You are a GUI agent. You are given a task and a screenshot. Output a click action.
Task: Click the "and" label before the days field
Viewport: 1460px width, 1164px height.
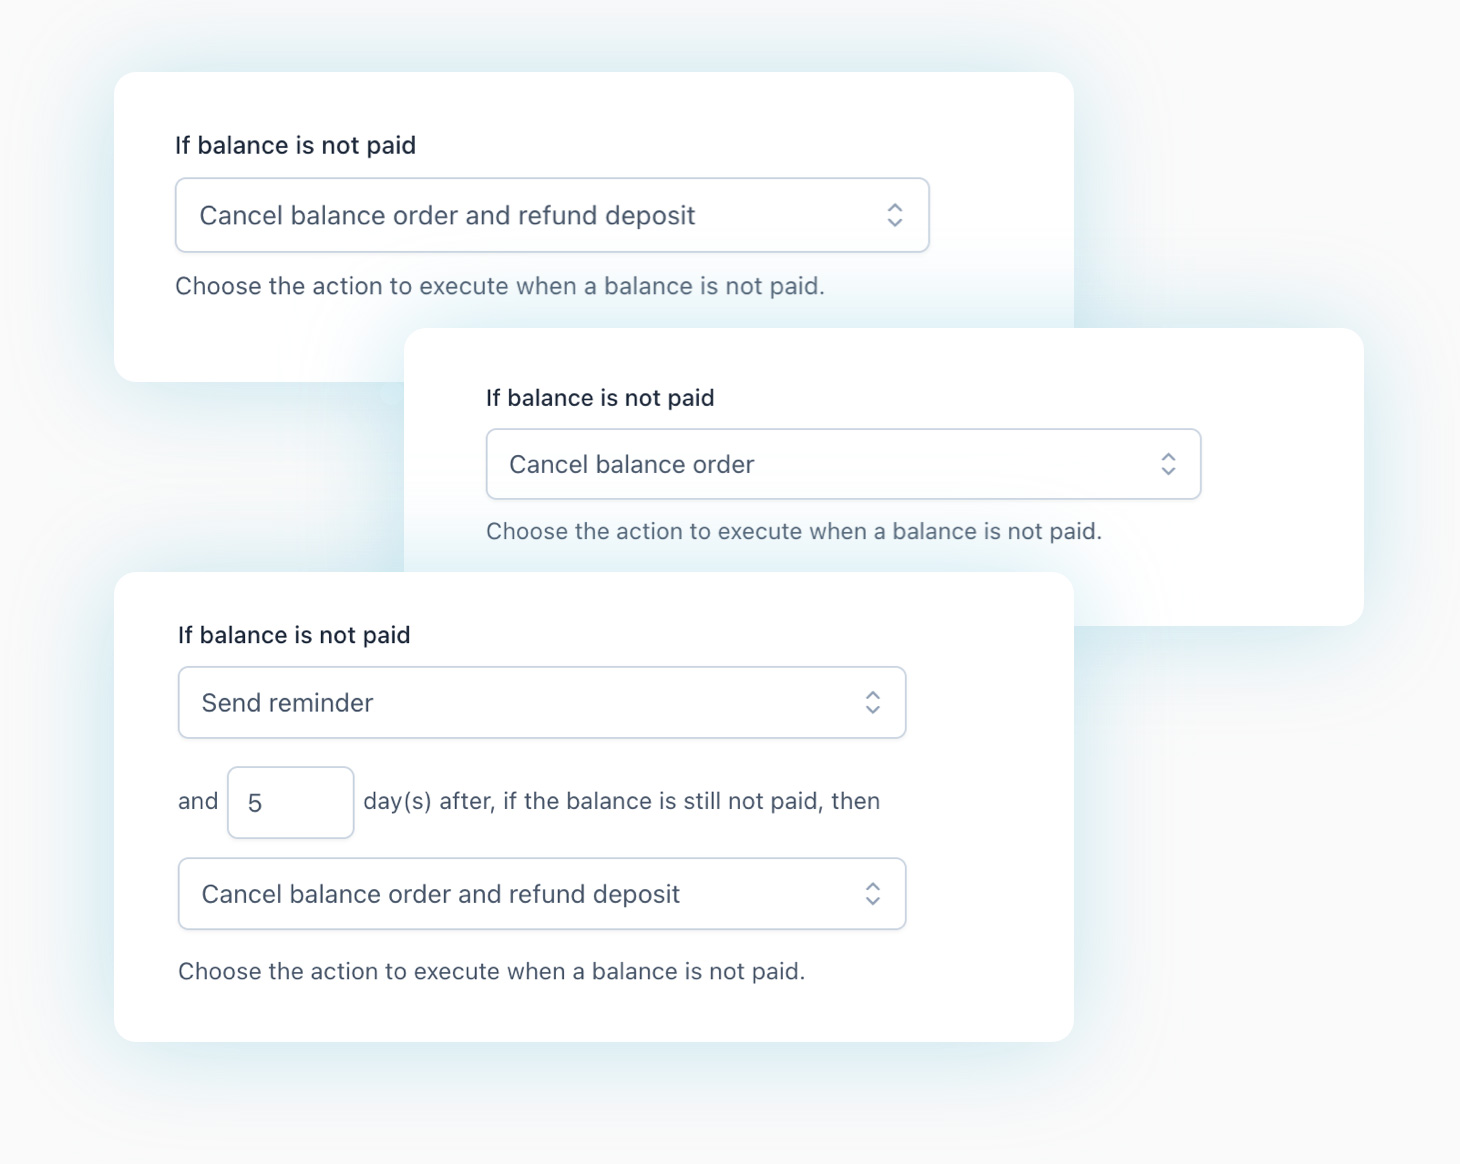[197, 801]
